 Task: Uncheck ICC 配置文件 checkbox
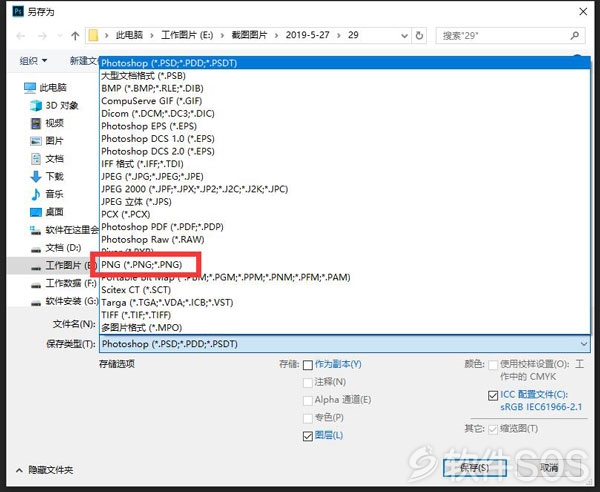coord(493,395)
